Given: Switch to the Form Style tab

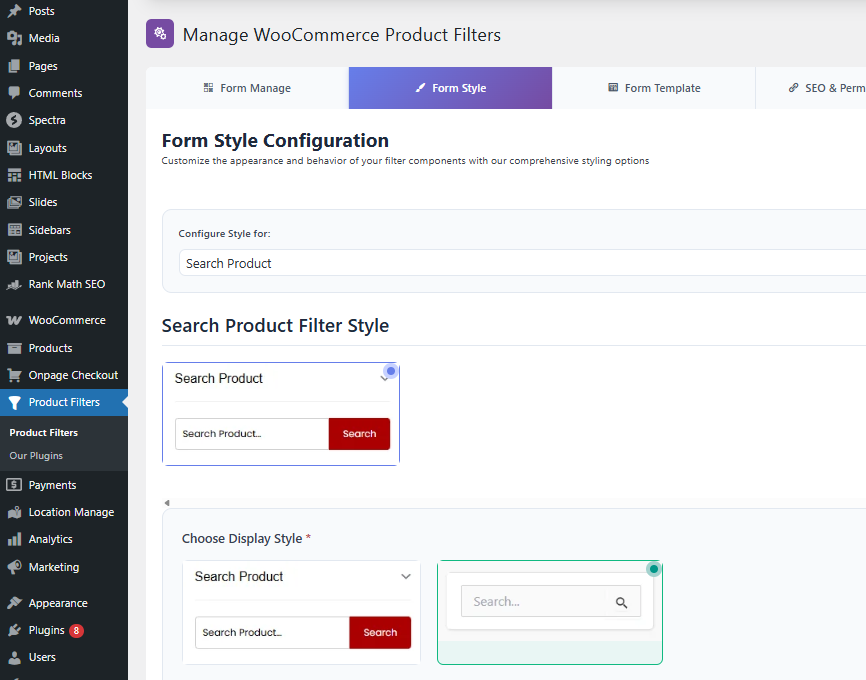Looking at the screenshot, I should (450, 88).
